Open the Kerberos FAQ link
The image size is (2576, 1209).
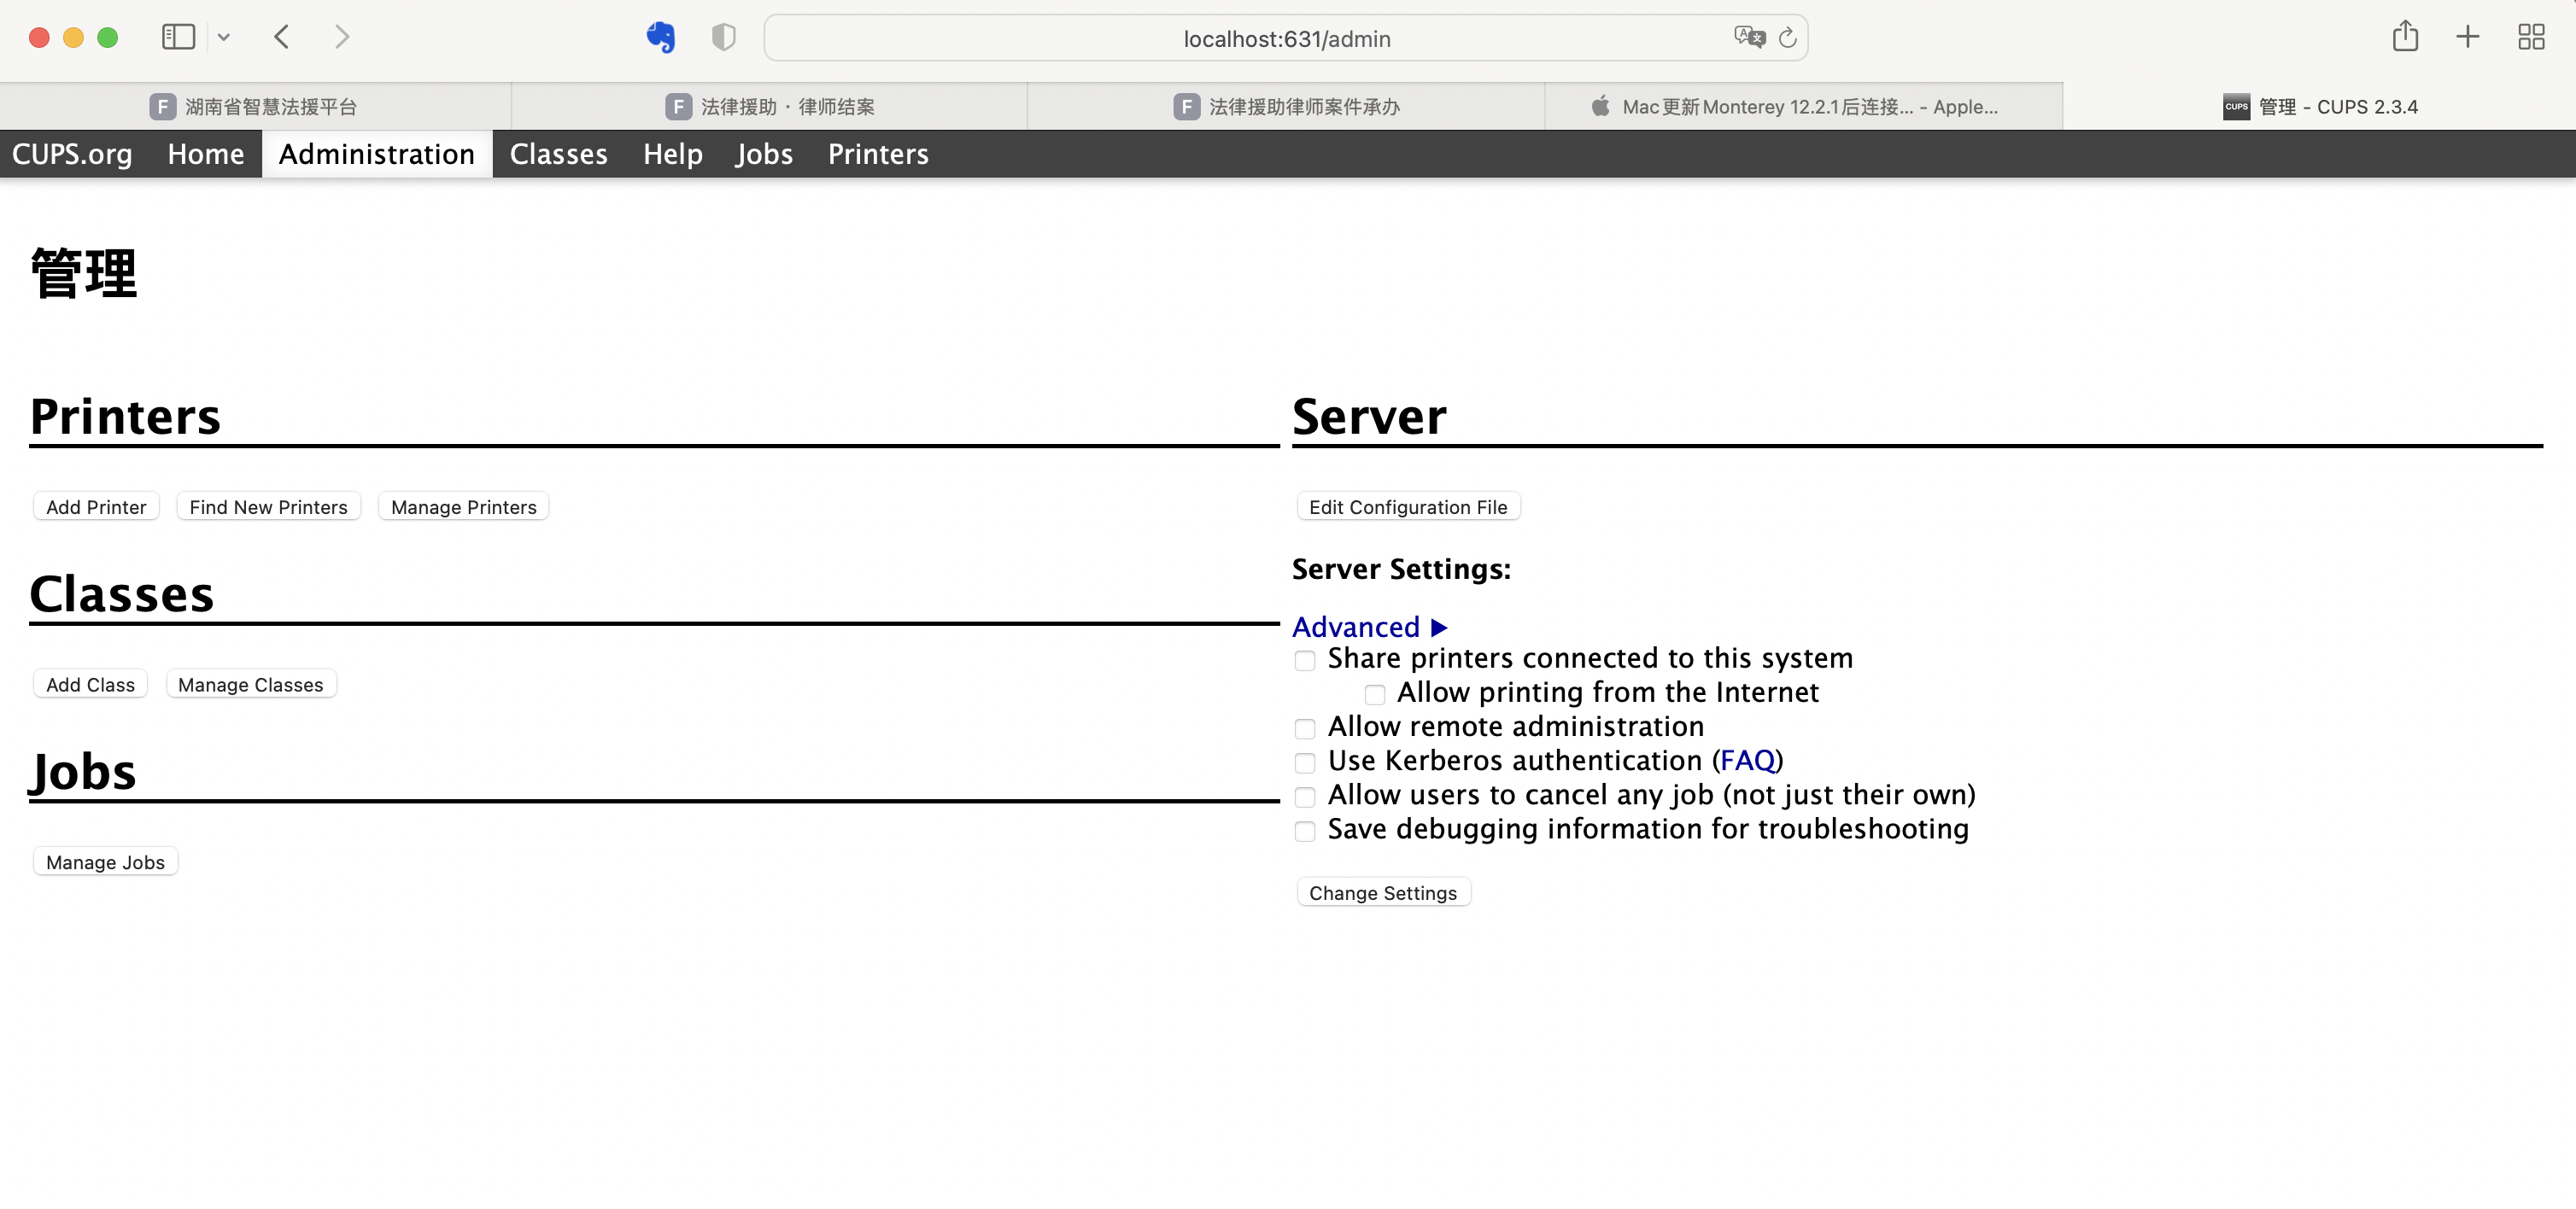[1747, 761]
